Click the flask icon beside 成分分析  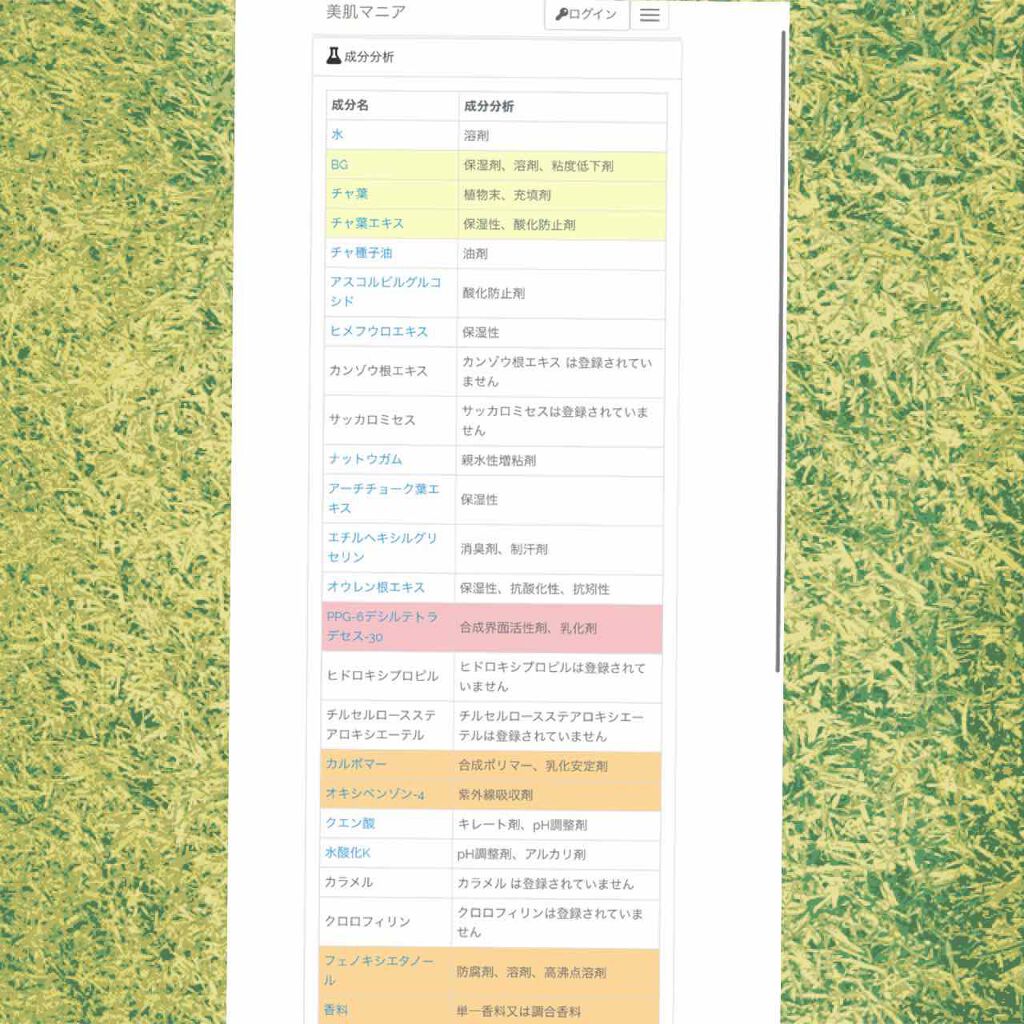pyautogui.click(x=333, y=56)
